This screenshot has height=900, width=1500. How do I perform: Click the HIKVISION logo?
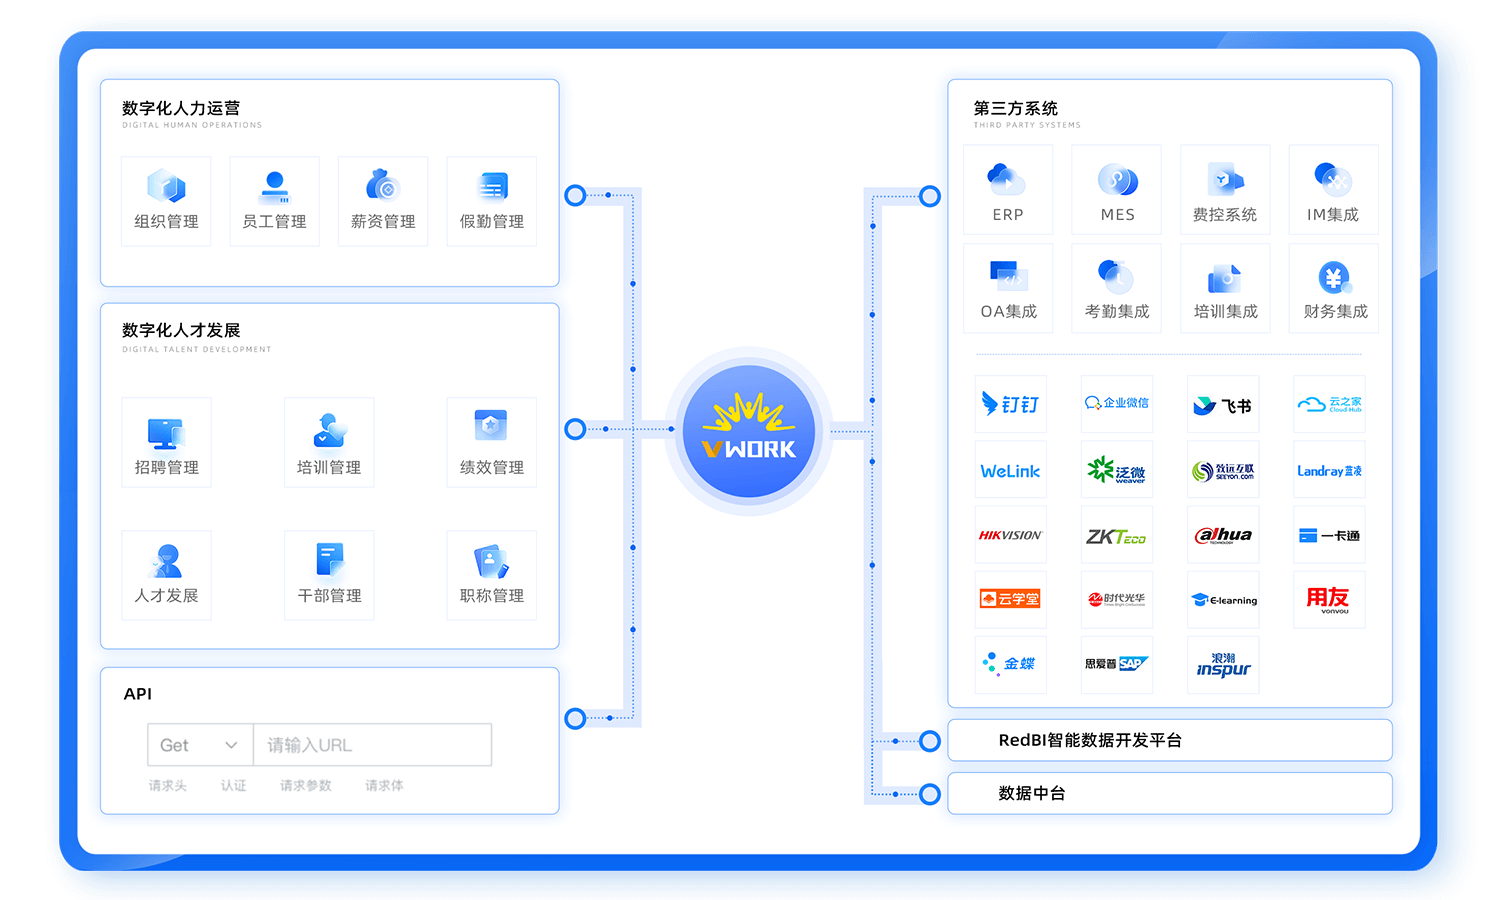point(1011,535)
